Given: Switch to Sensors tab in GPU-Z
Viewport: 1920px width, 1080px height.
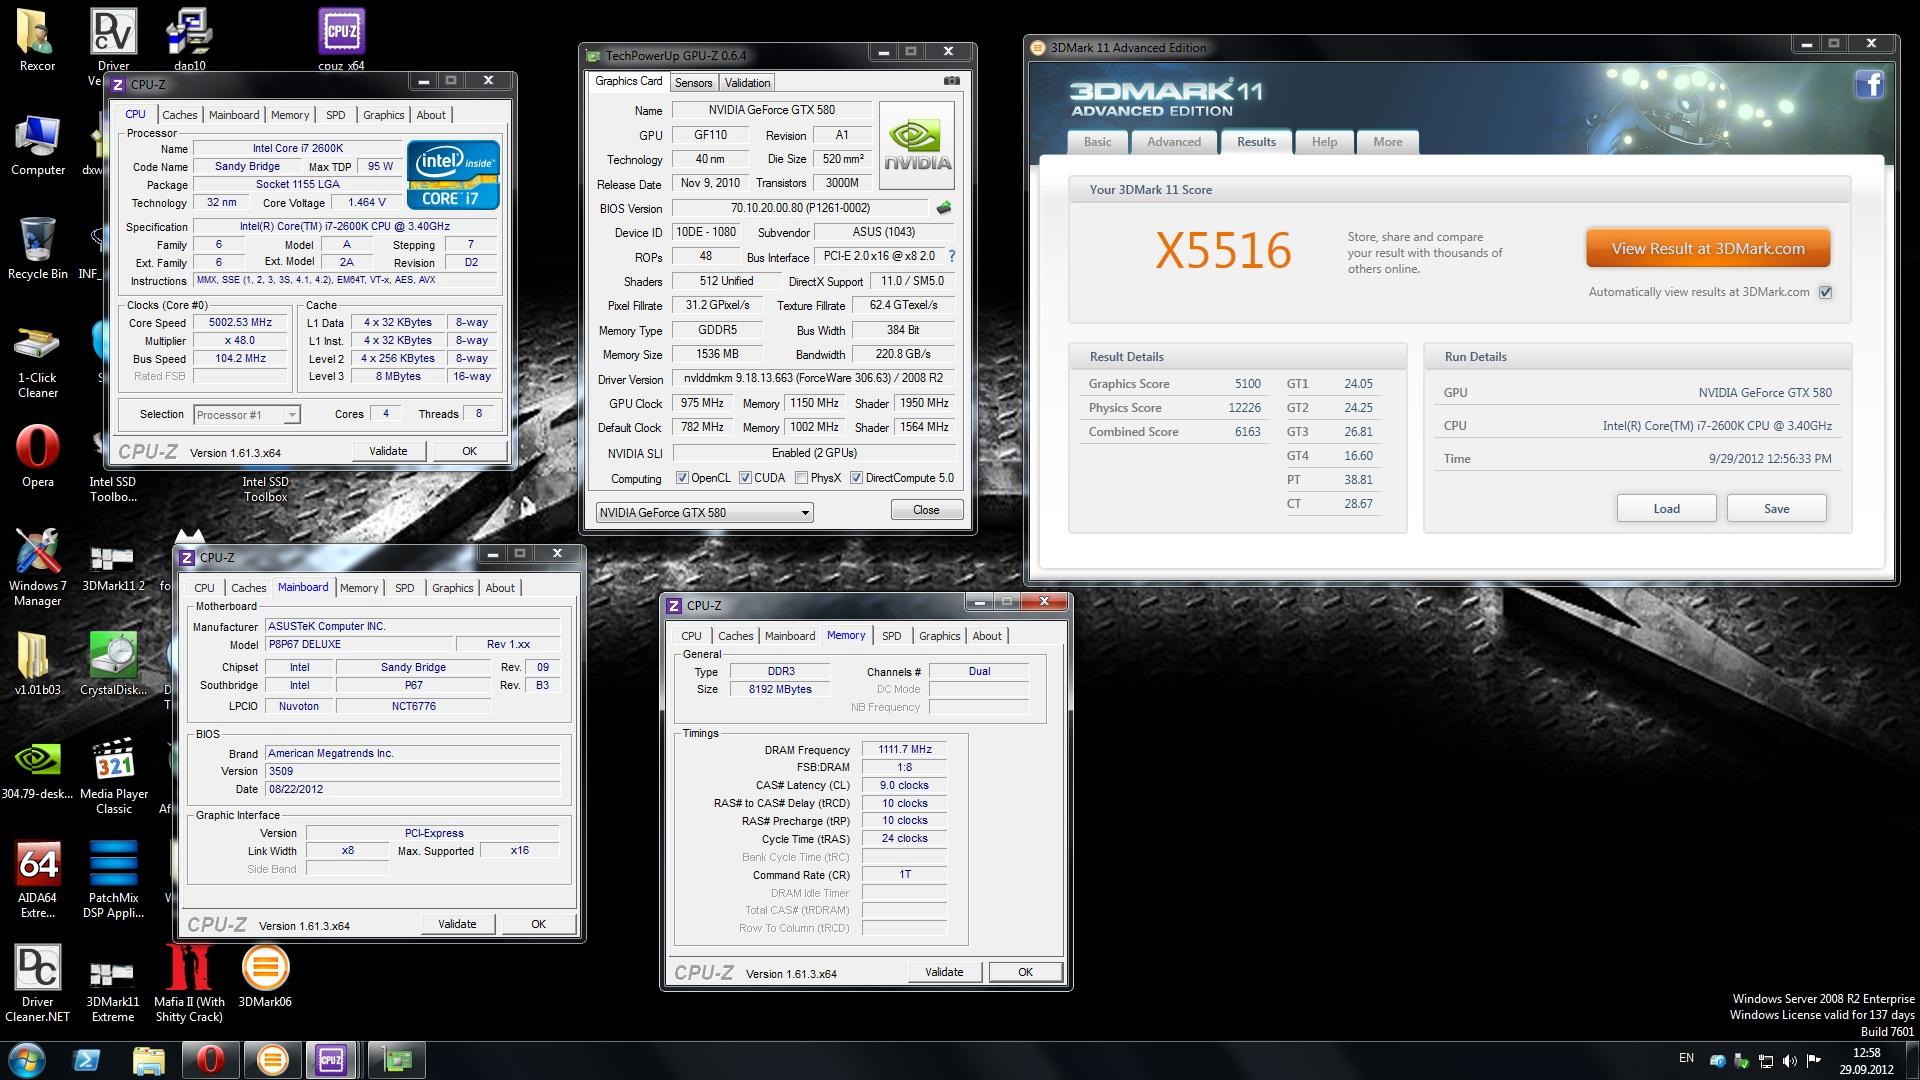Looking at the screenshot, I should [693, 83].
